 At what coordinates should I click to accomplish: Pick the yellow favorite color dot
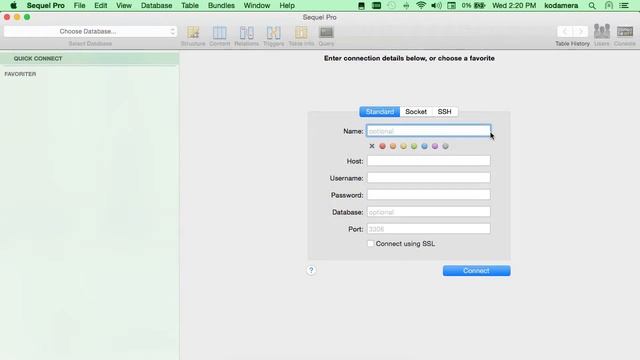coord(403,146)
